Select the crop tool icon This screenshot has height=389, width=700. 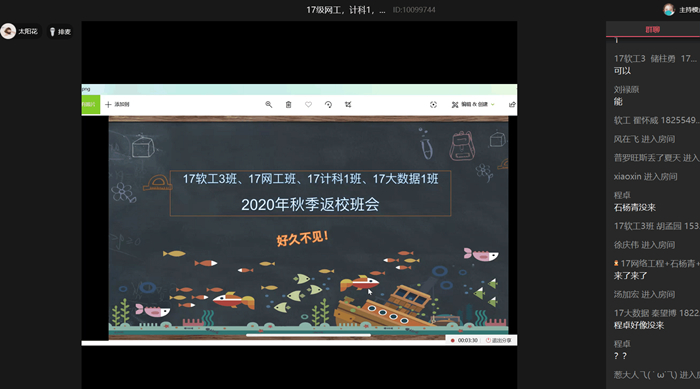tap(348, 105)
